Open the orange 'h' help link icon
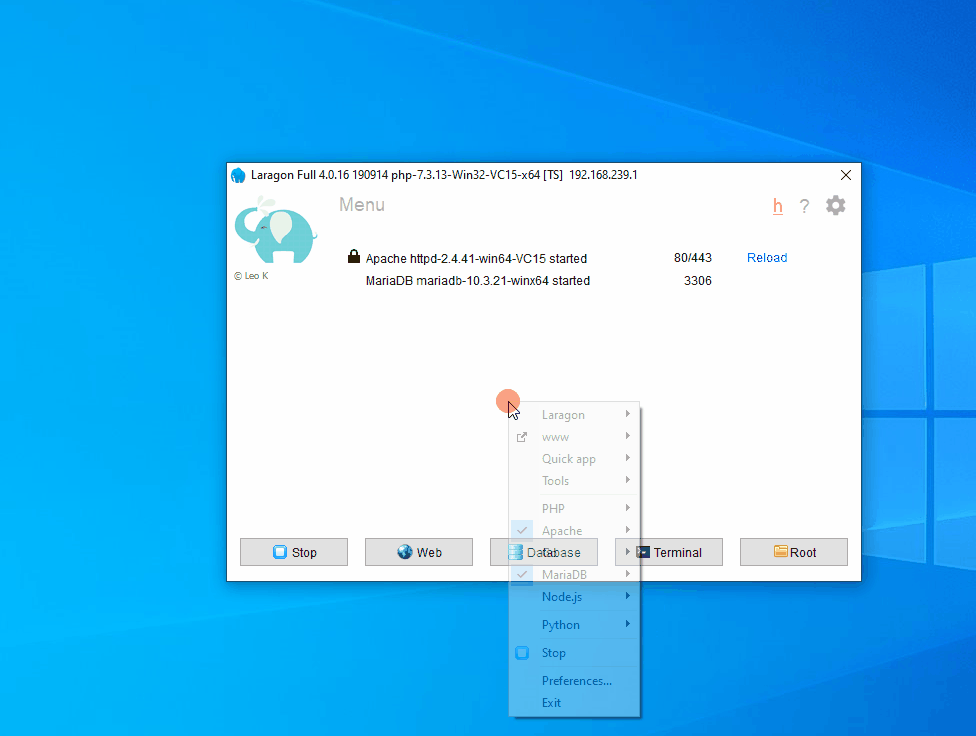Image resolution: width=976 pixels, height=736 pixels. [777, 206]
